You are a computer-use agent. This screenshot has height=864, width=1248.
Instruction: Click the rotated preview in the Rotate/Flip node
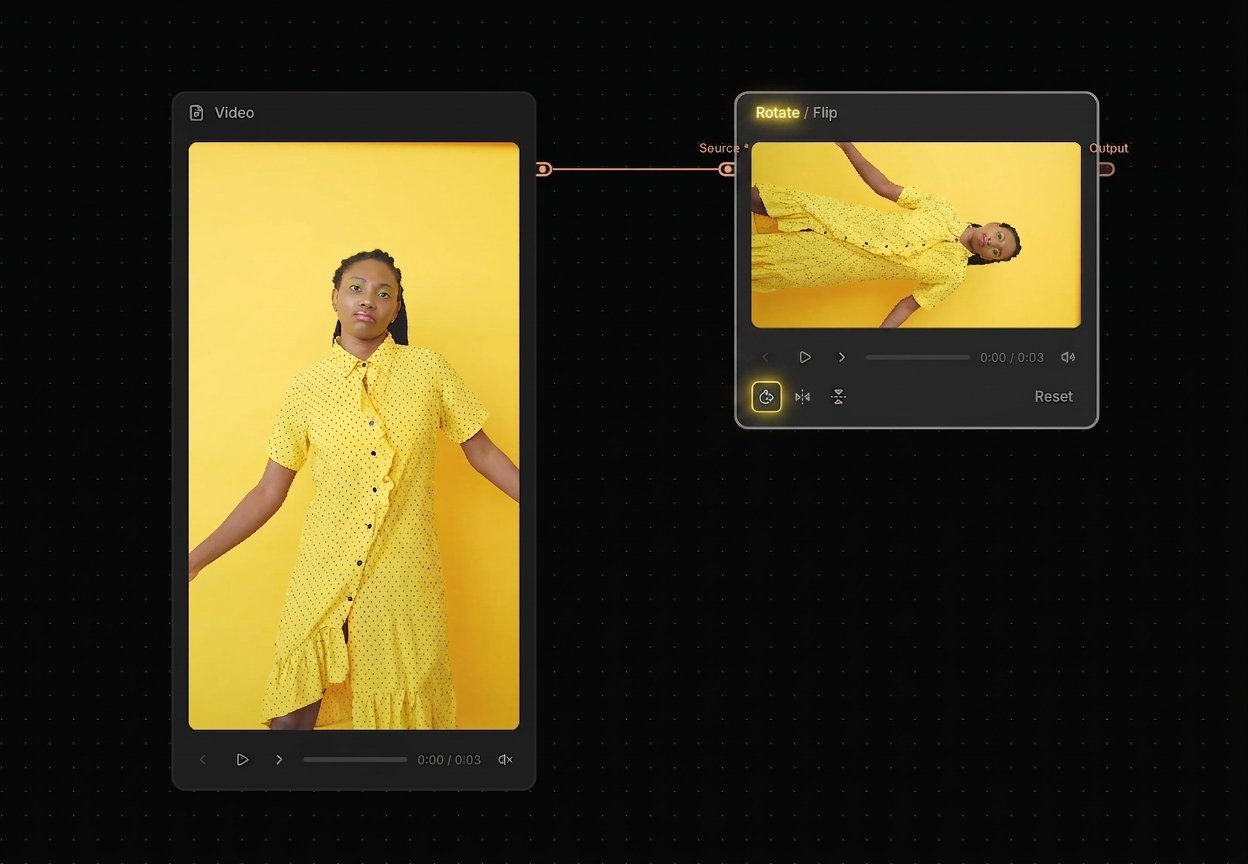(x=916, y=235)
